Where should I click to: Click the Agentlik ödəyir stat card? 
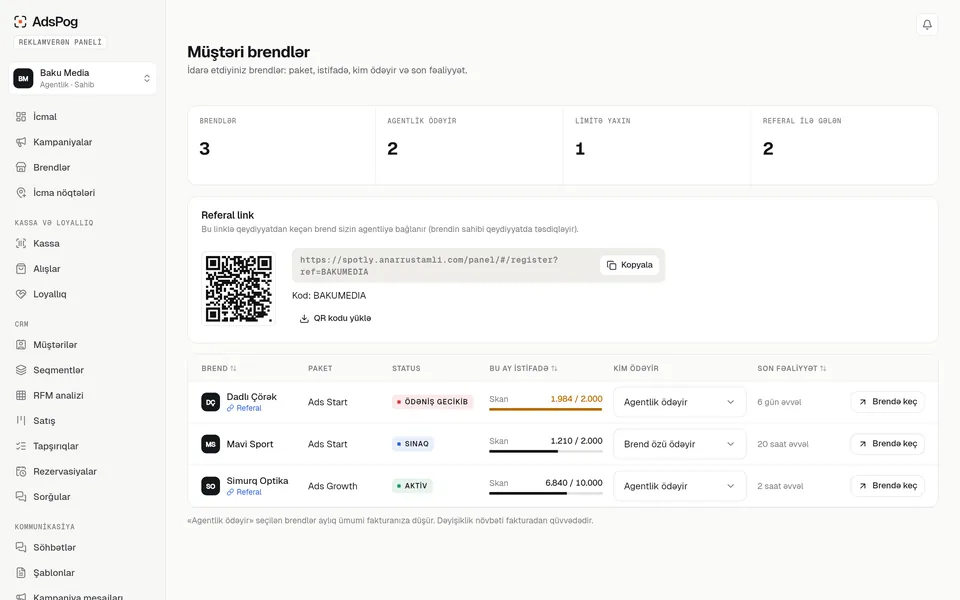tap(469, 145)
